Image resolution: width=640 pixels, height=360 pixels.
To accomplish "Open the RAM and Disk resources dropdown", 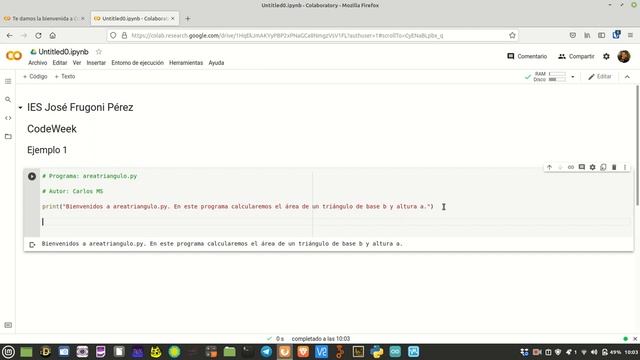I will pyautogui.click(x=573, y=77).
